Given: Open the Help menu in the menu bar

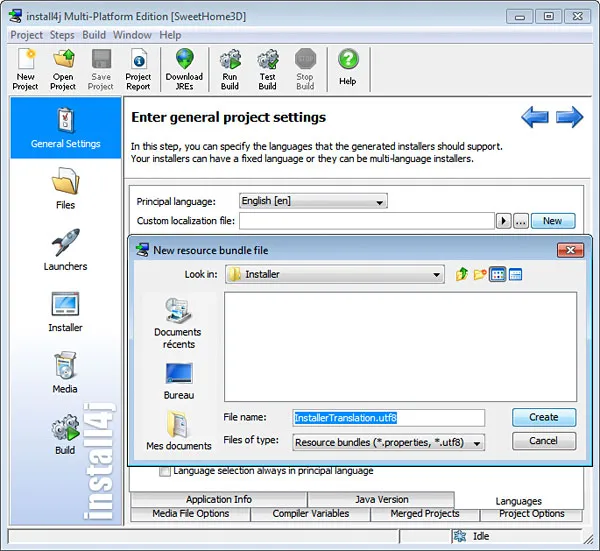Looking at the screenshot, I should (x=170, y=35).
